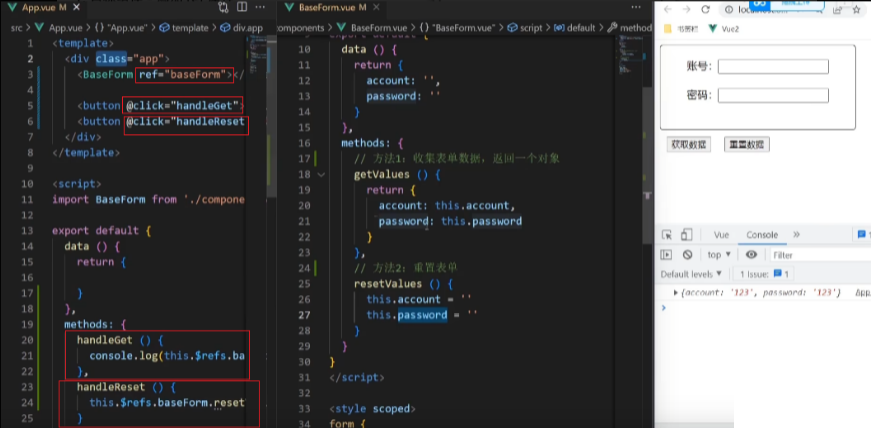
Task: Click the "App.vue" braces breadcrumb
Action: pos(121,28)
